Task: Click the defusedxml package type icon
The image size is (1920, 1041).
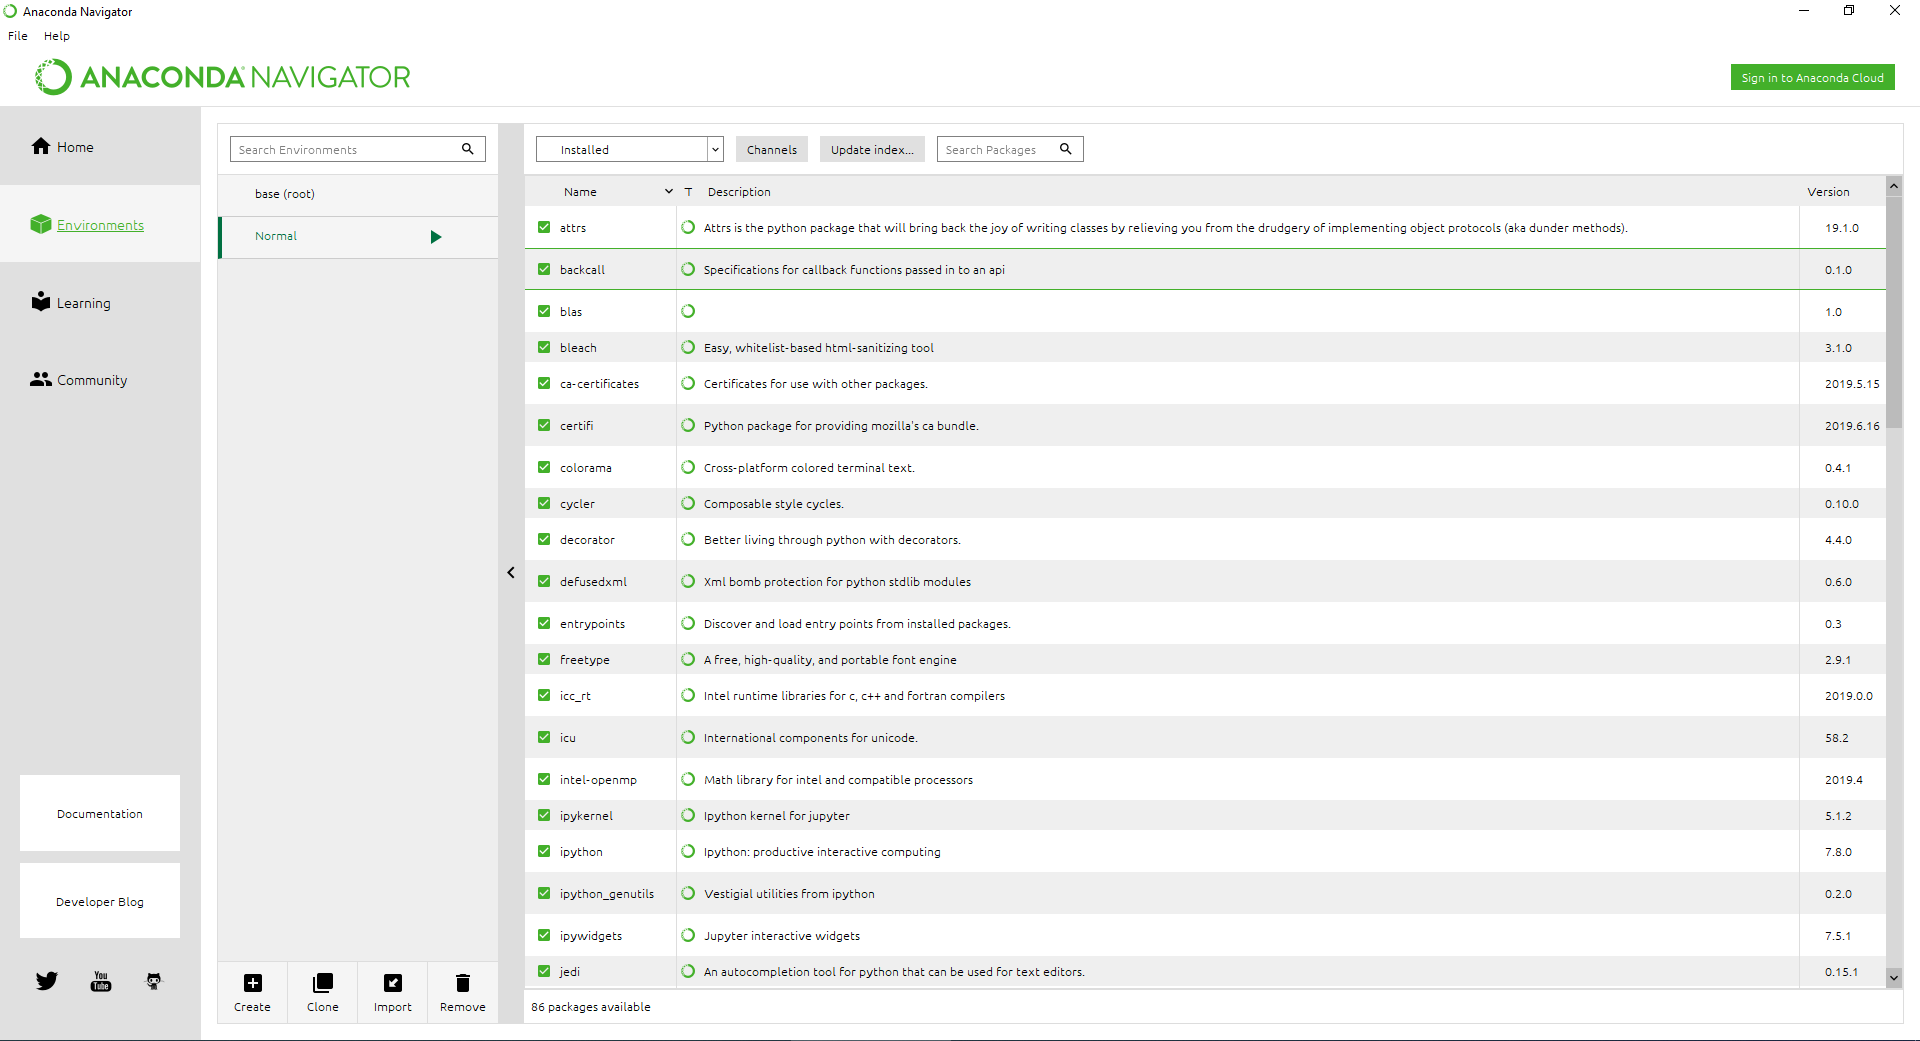Action: pyautogui.click(x=688, y=581)
